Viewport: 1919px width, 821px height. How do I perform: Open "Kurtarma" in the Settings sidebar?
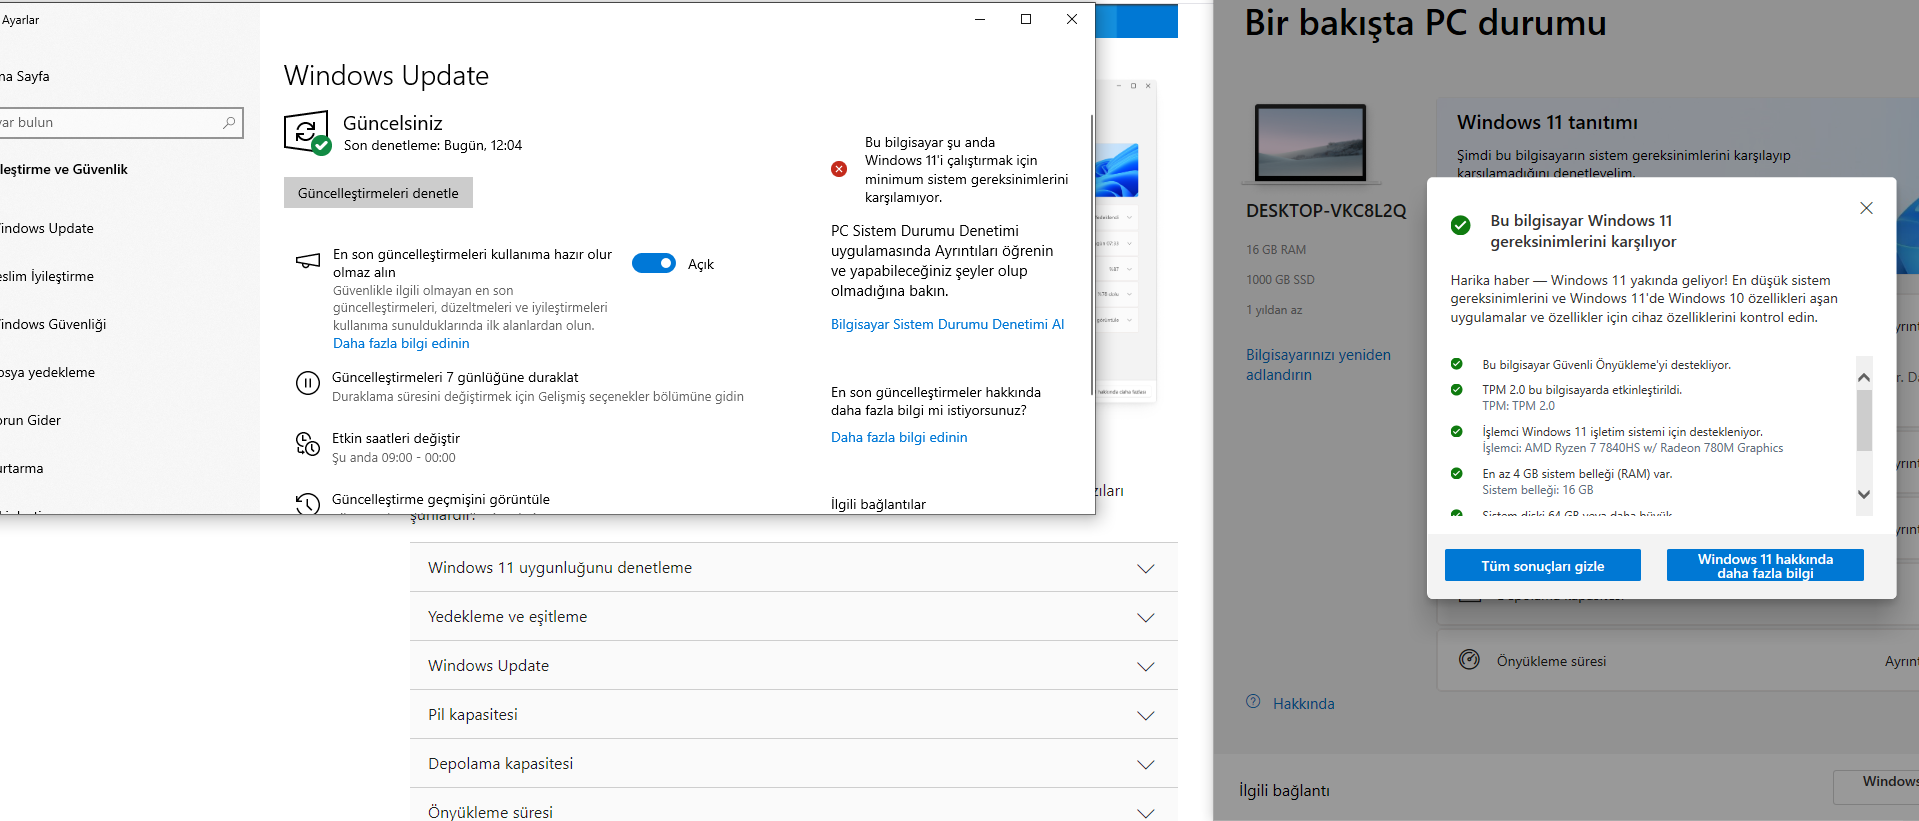(x=22, y=468)
